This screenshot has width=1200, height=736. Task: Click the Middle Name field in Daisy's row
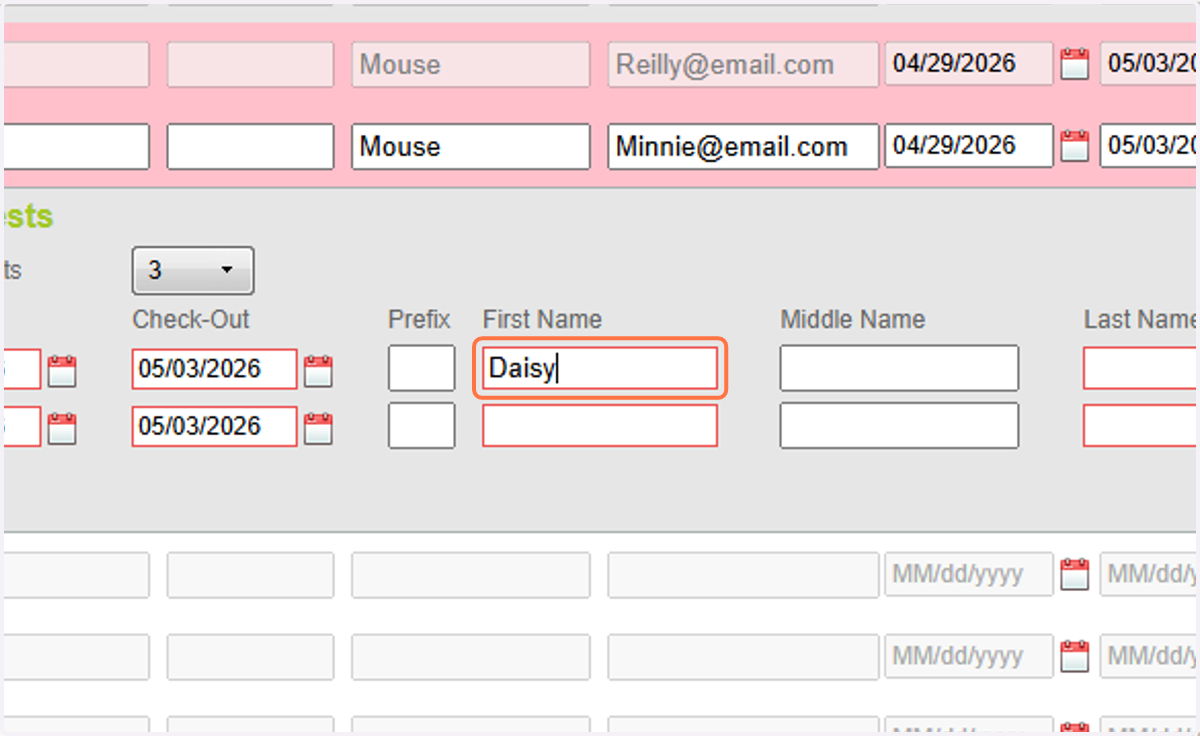(899, 368)
